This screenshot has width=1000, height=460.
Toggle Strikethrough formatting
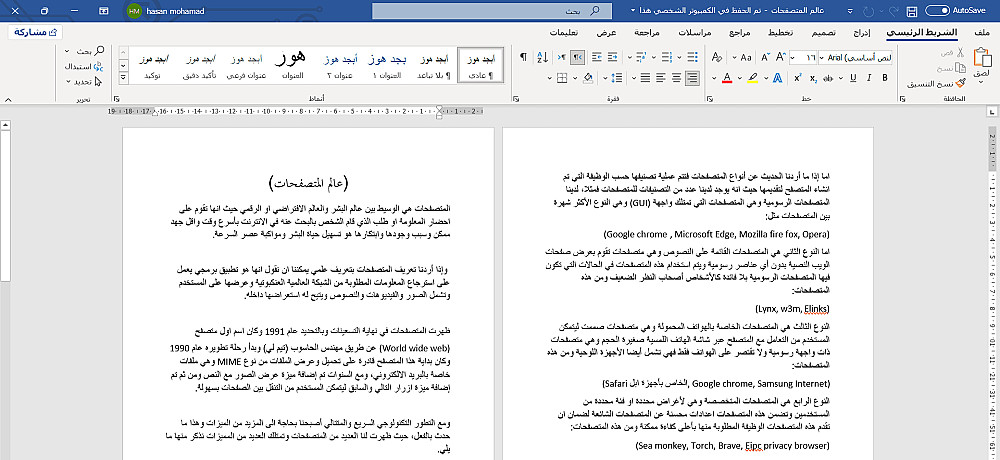click(828, 78)
